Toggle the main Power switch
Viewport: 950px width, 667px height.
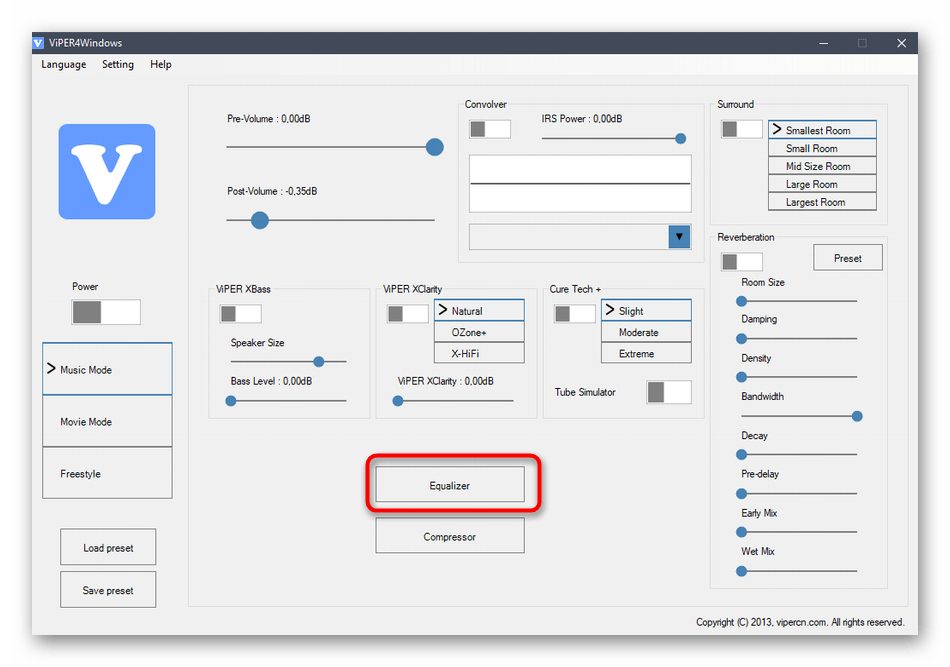tap(106, 312)
